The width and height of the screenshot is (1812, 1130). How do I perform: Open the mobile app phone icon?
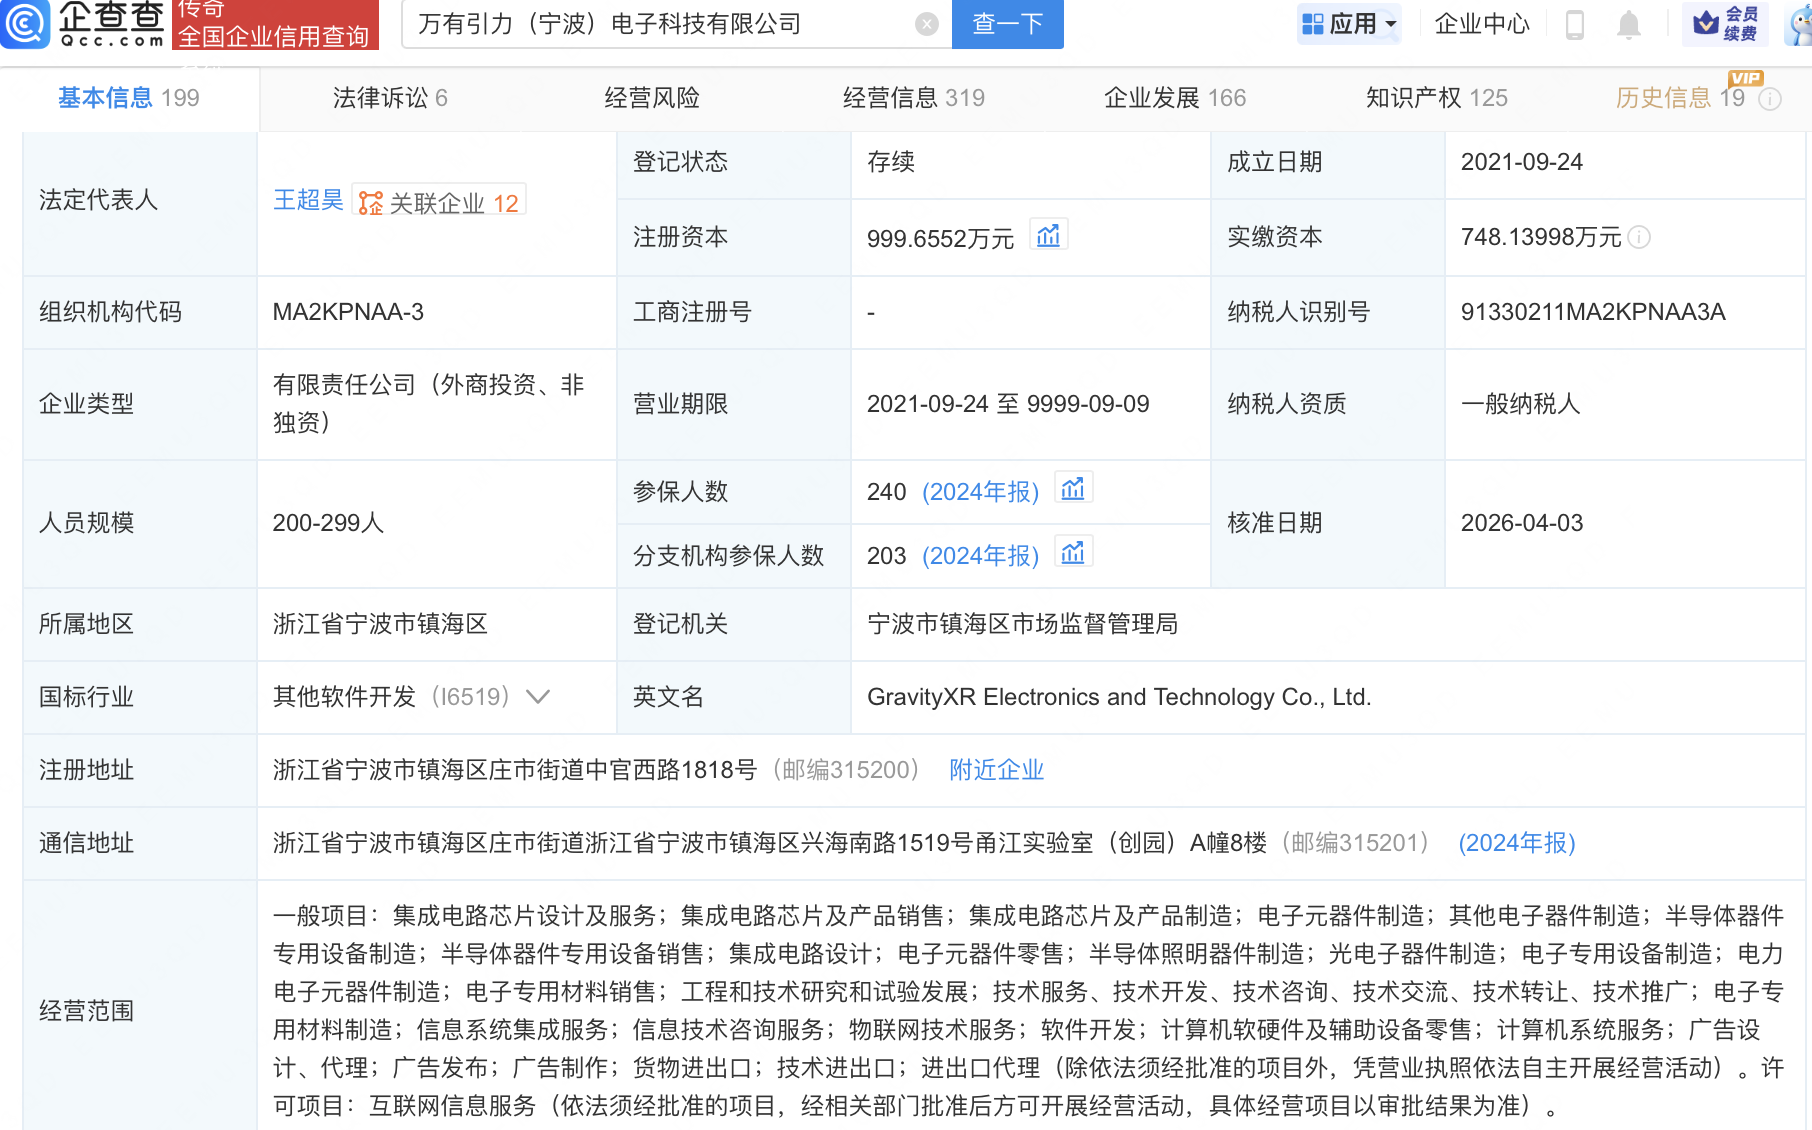tap(1575, 27)
